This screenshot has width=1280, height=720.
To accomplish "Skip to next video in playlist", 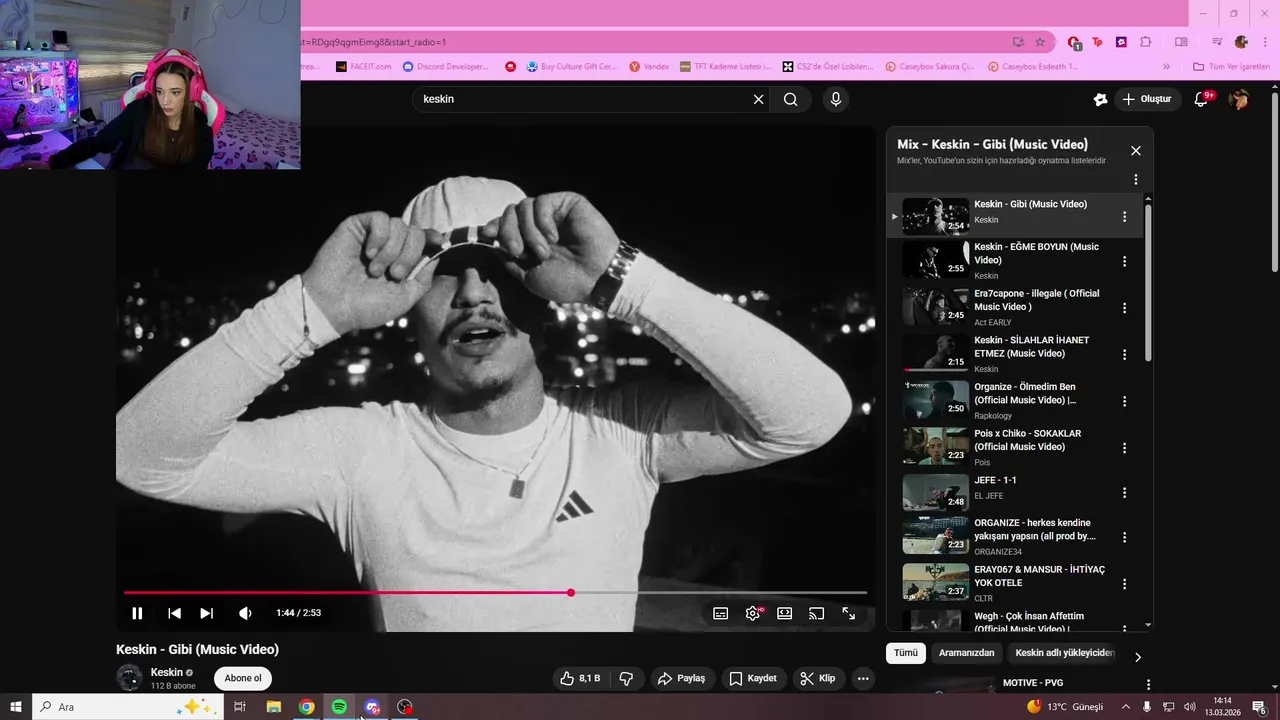I will coord(206,613).
